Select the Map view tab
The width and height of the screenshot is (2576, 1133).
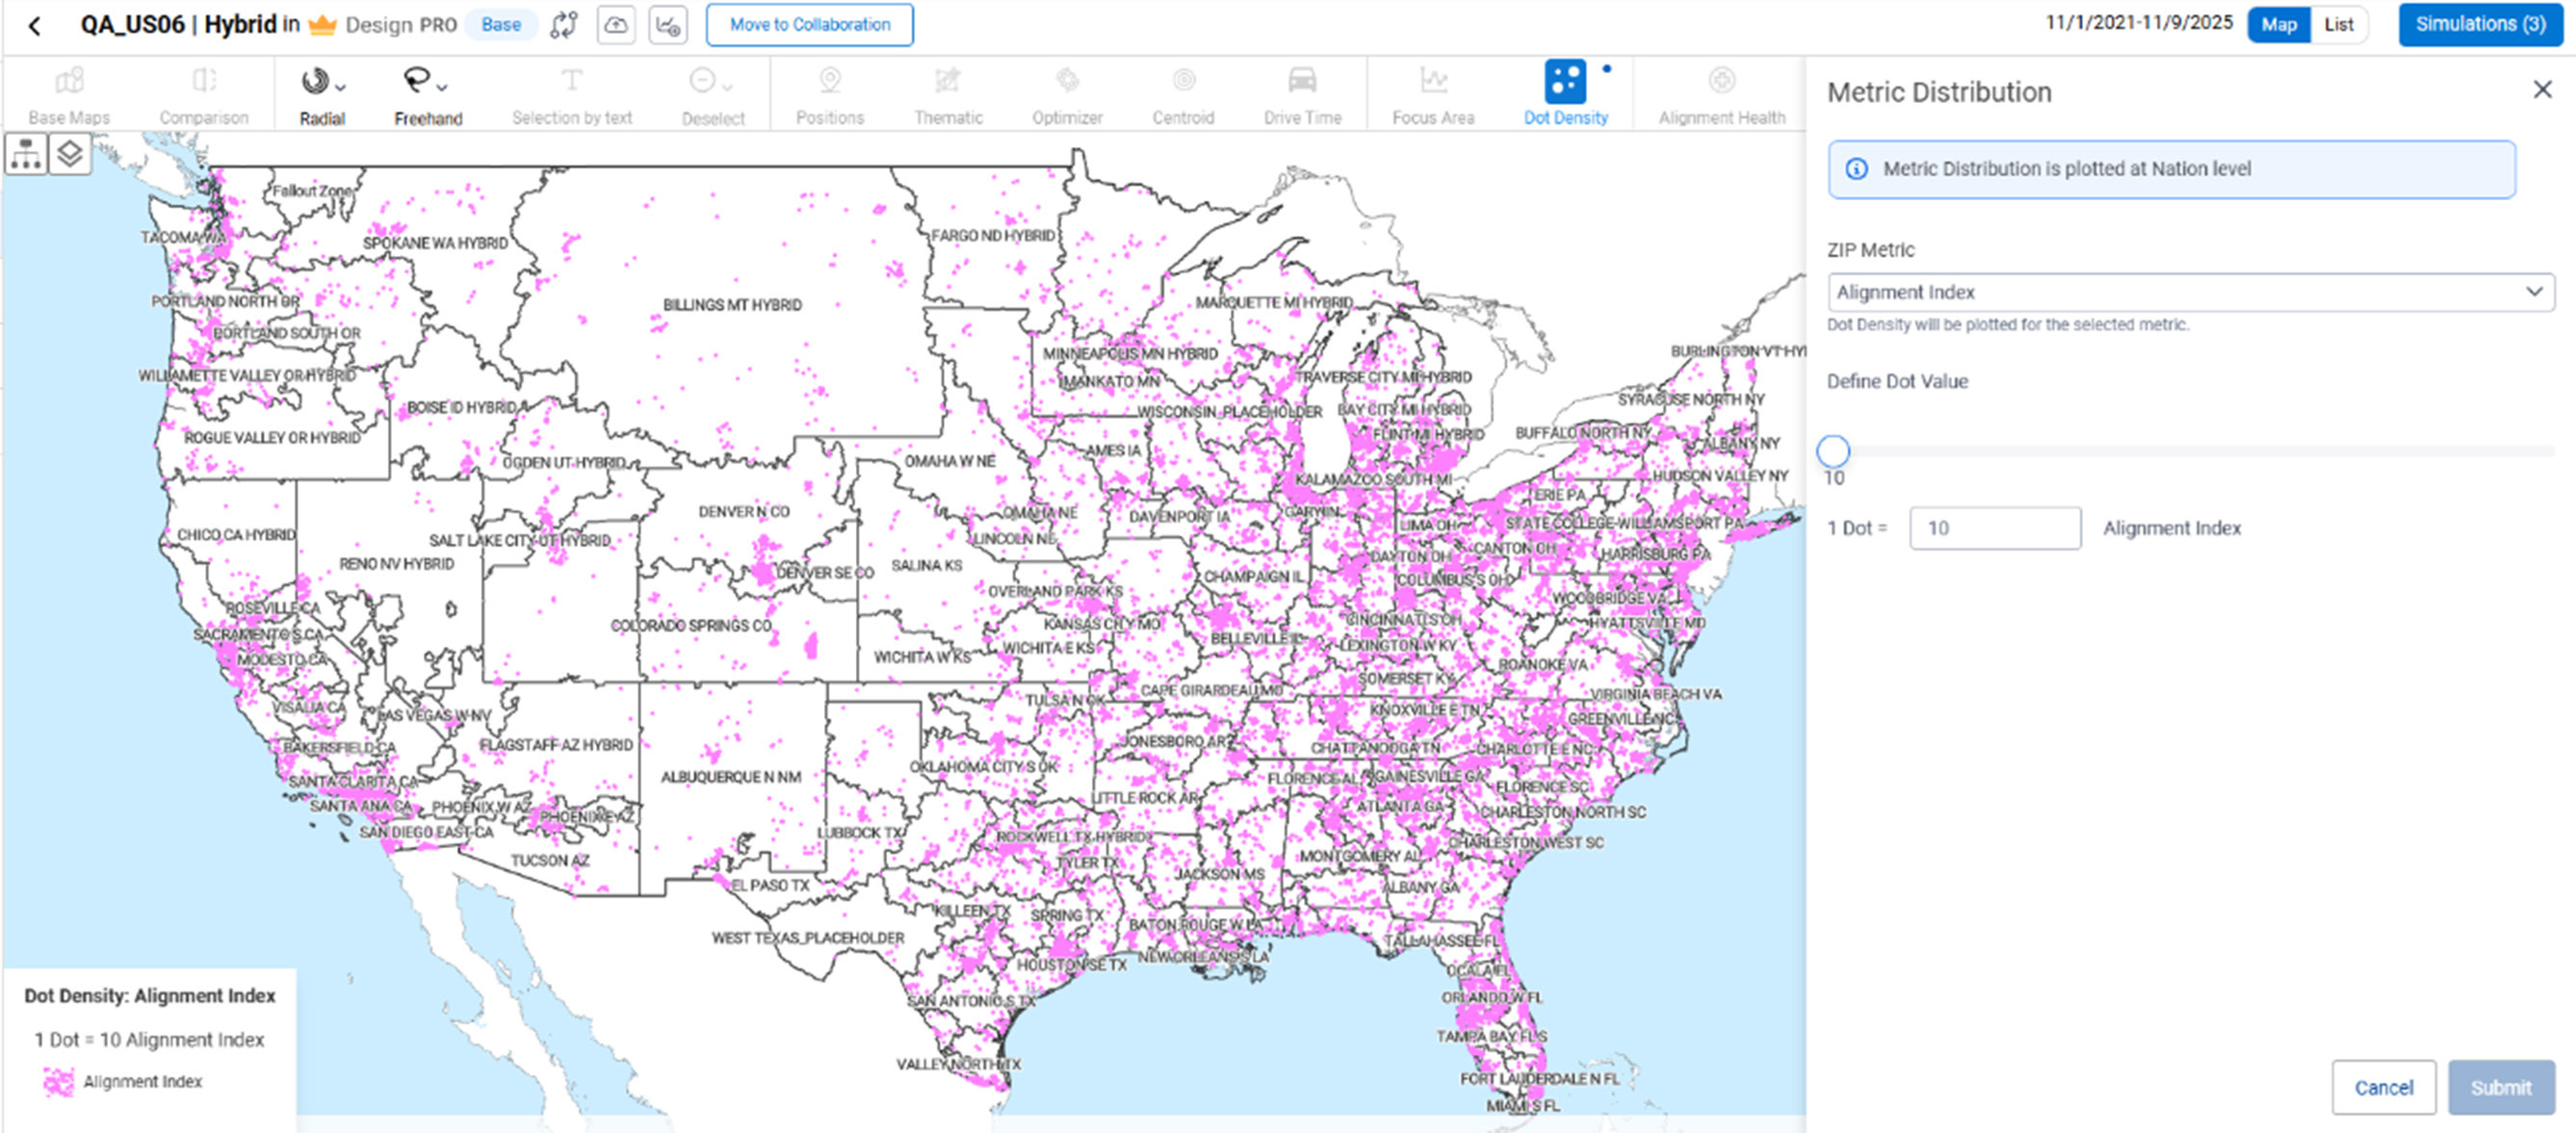2279,24
